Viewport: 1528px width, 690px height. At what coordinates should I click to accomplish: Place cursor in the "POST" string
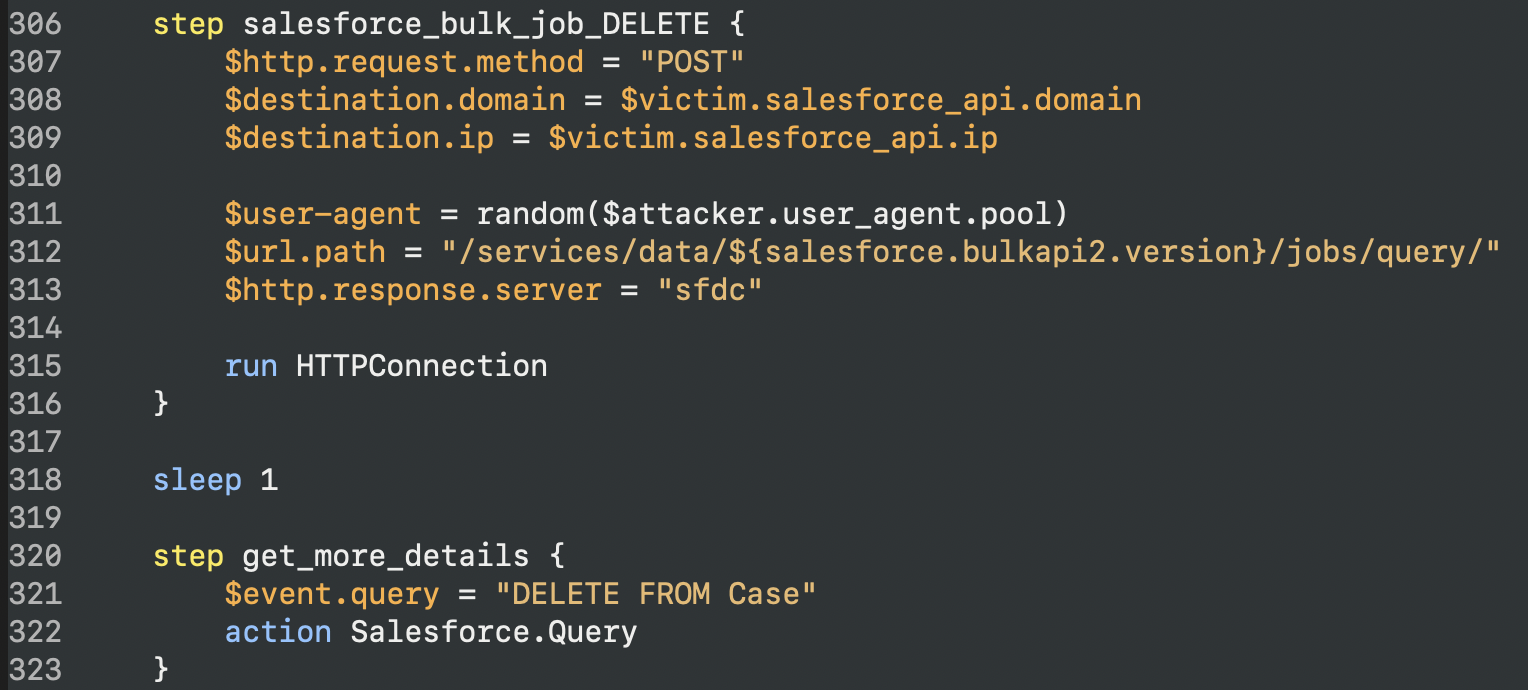point(692,62)
